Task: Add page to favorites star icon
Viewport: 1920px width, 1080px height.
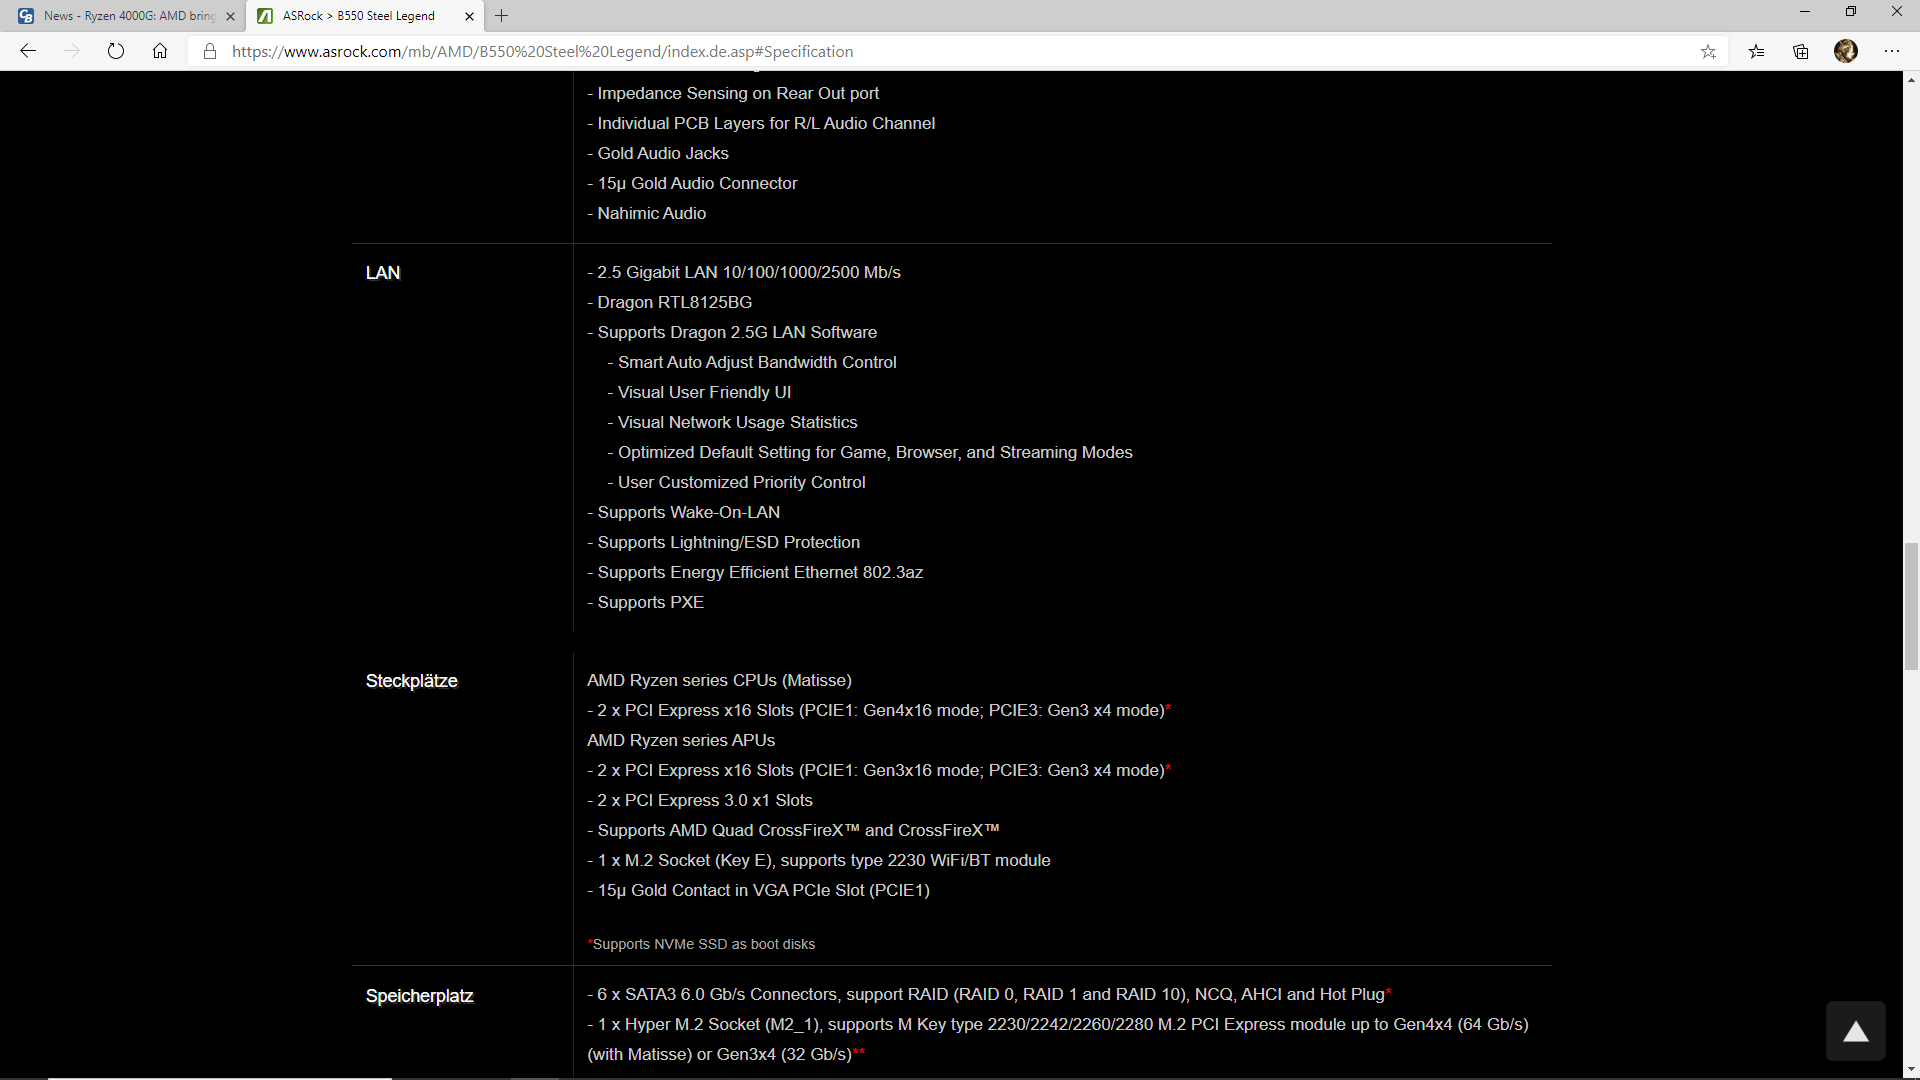Action: tap(1708, 51)
